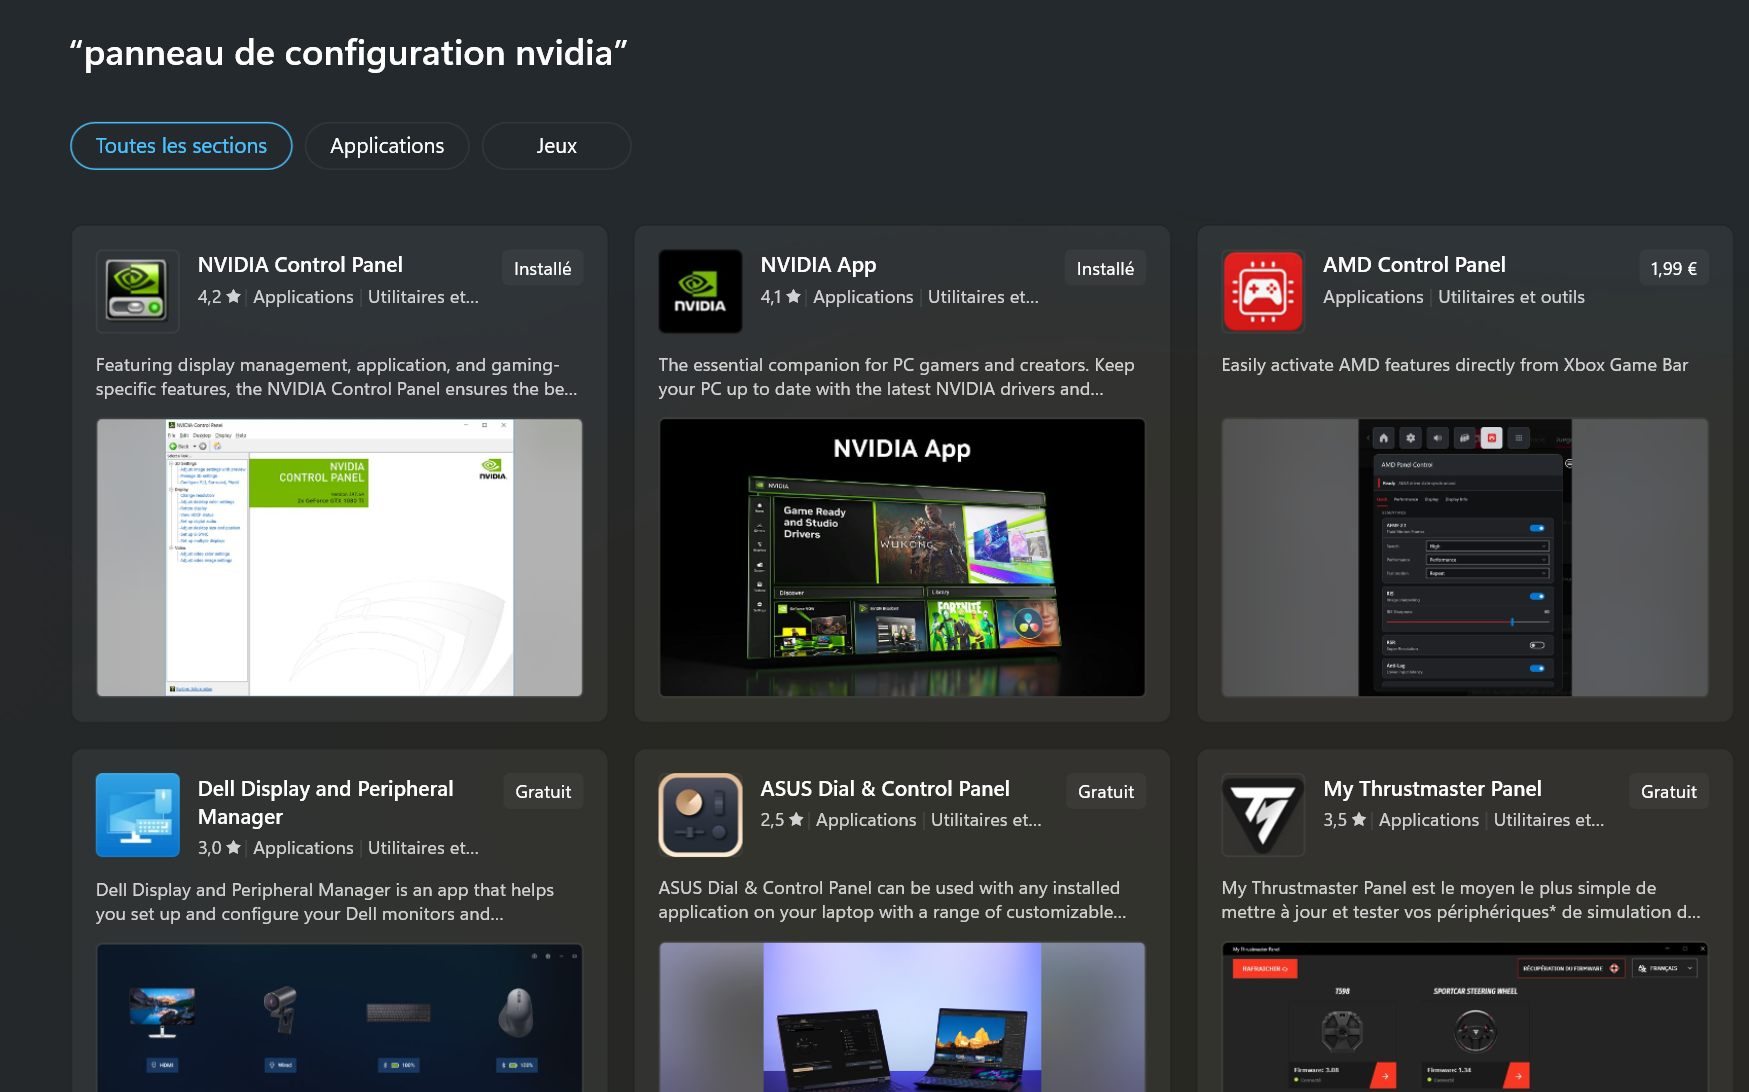
Task: Click the NVIDIA App description text
Action: pos(896,377)
